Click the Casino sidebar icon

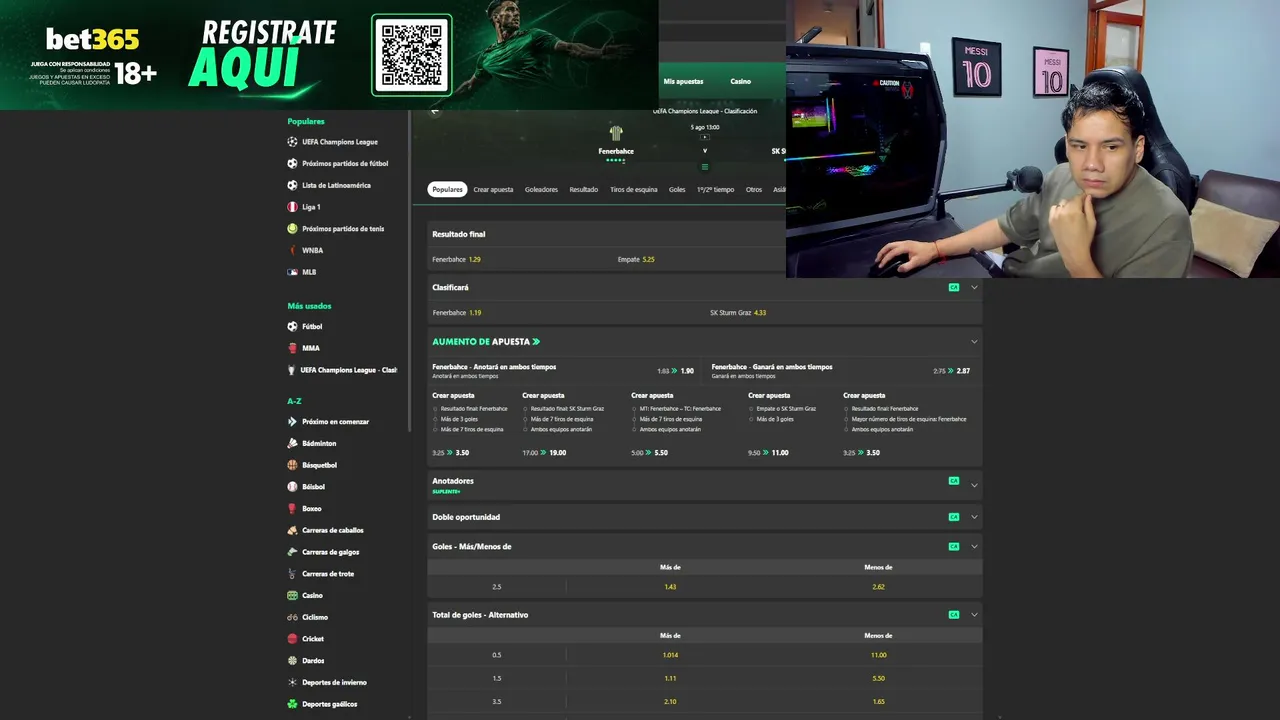pos(292,595)
